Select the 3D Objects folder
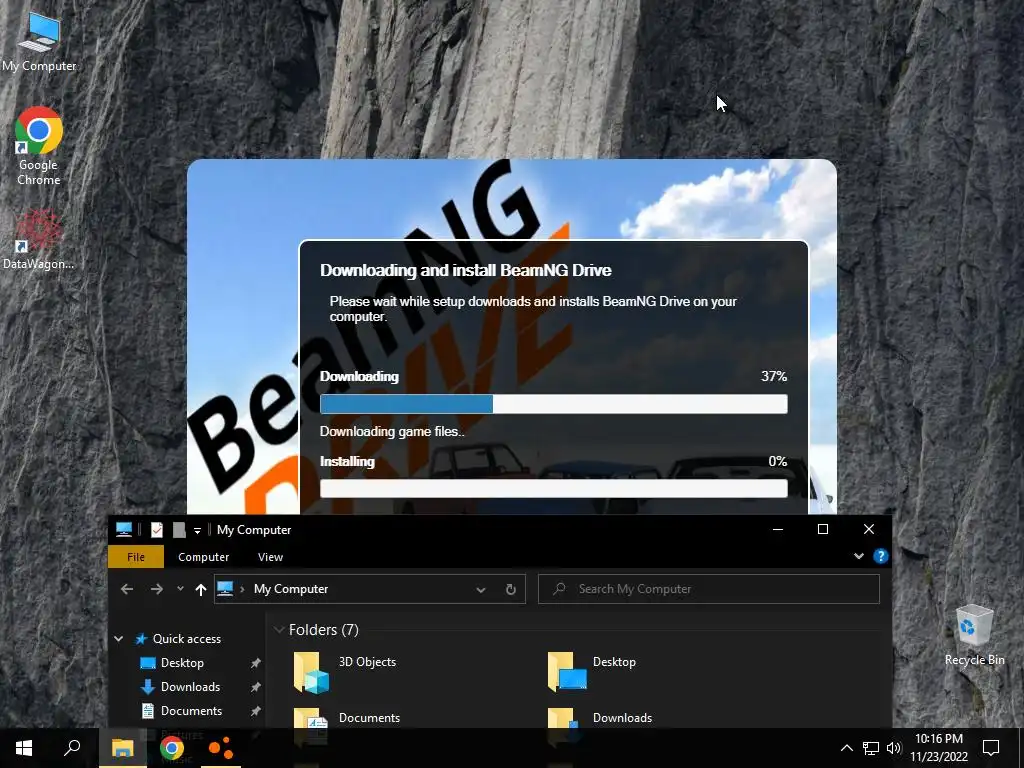This screenshot has height=768, width=1024. coord(345,672)
